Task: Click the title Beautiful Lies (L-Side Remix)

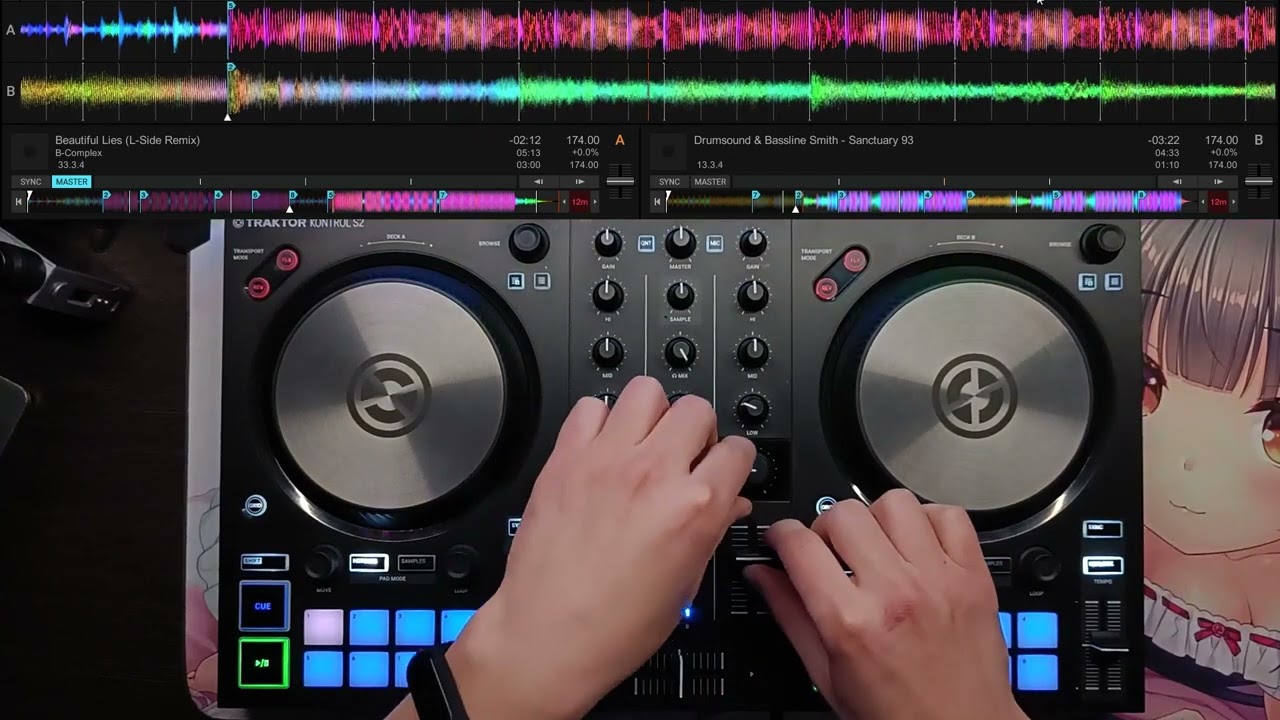Action: [128, 140]
